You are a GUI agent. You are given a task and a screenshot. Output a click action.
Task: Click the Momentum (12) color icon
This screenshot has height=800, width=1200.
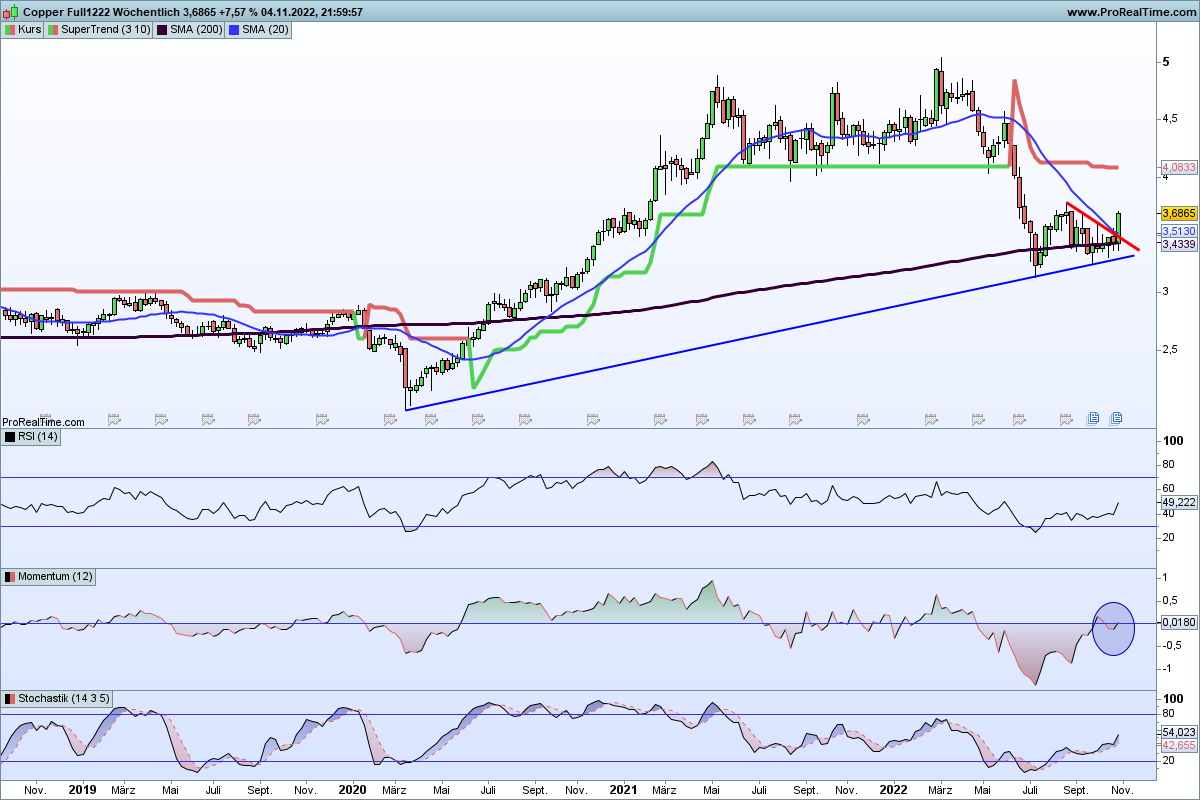click(10, 577)
